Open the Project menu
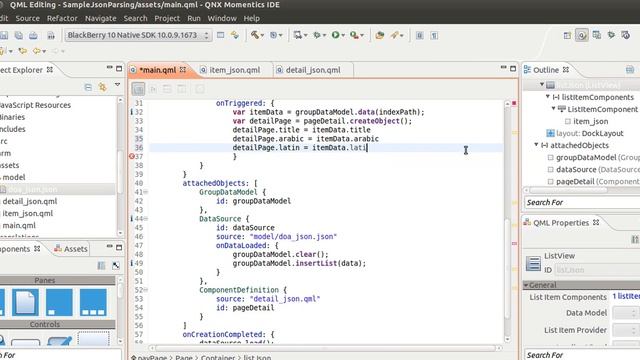640x360 pixels. [167, 18]
